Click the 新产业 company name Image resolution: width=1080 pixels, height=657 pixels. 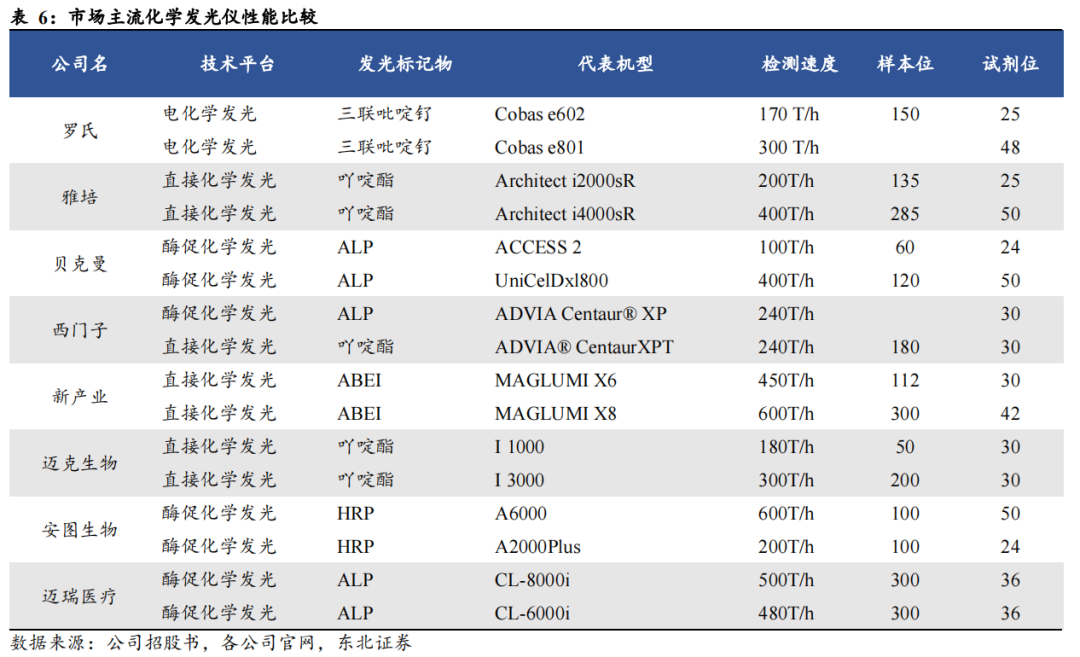pyautogui.click(x=80, y=397)
